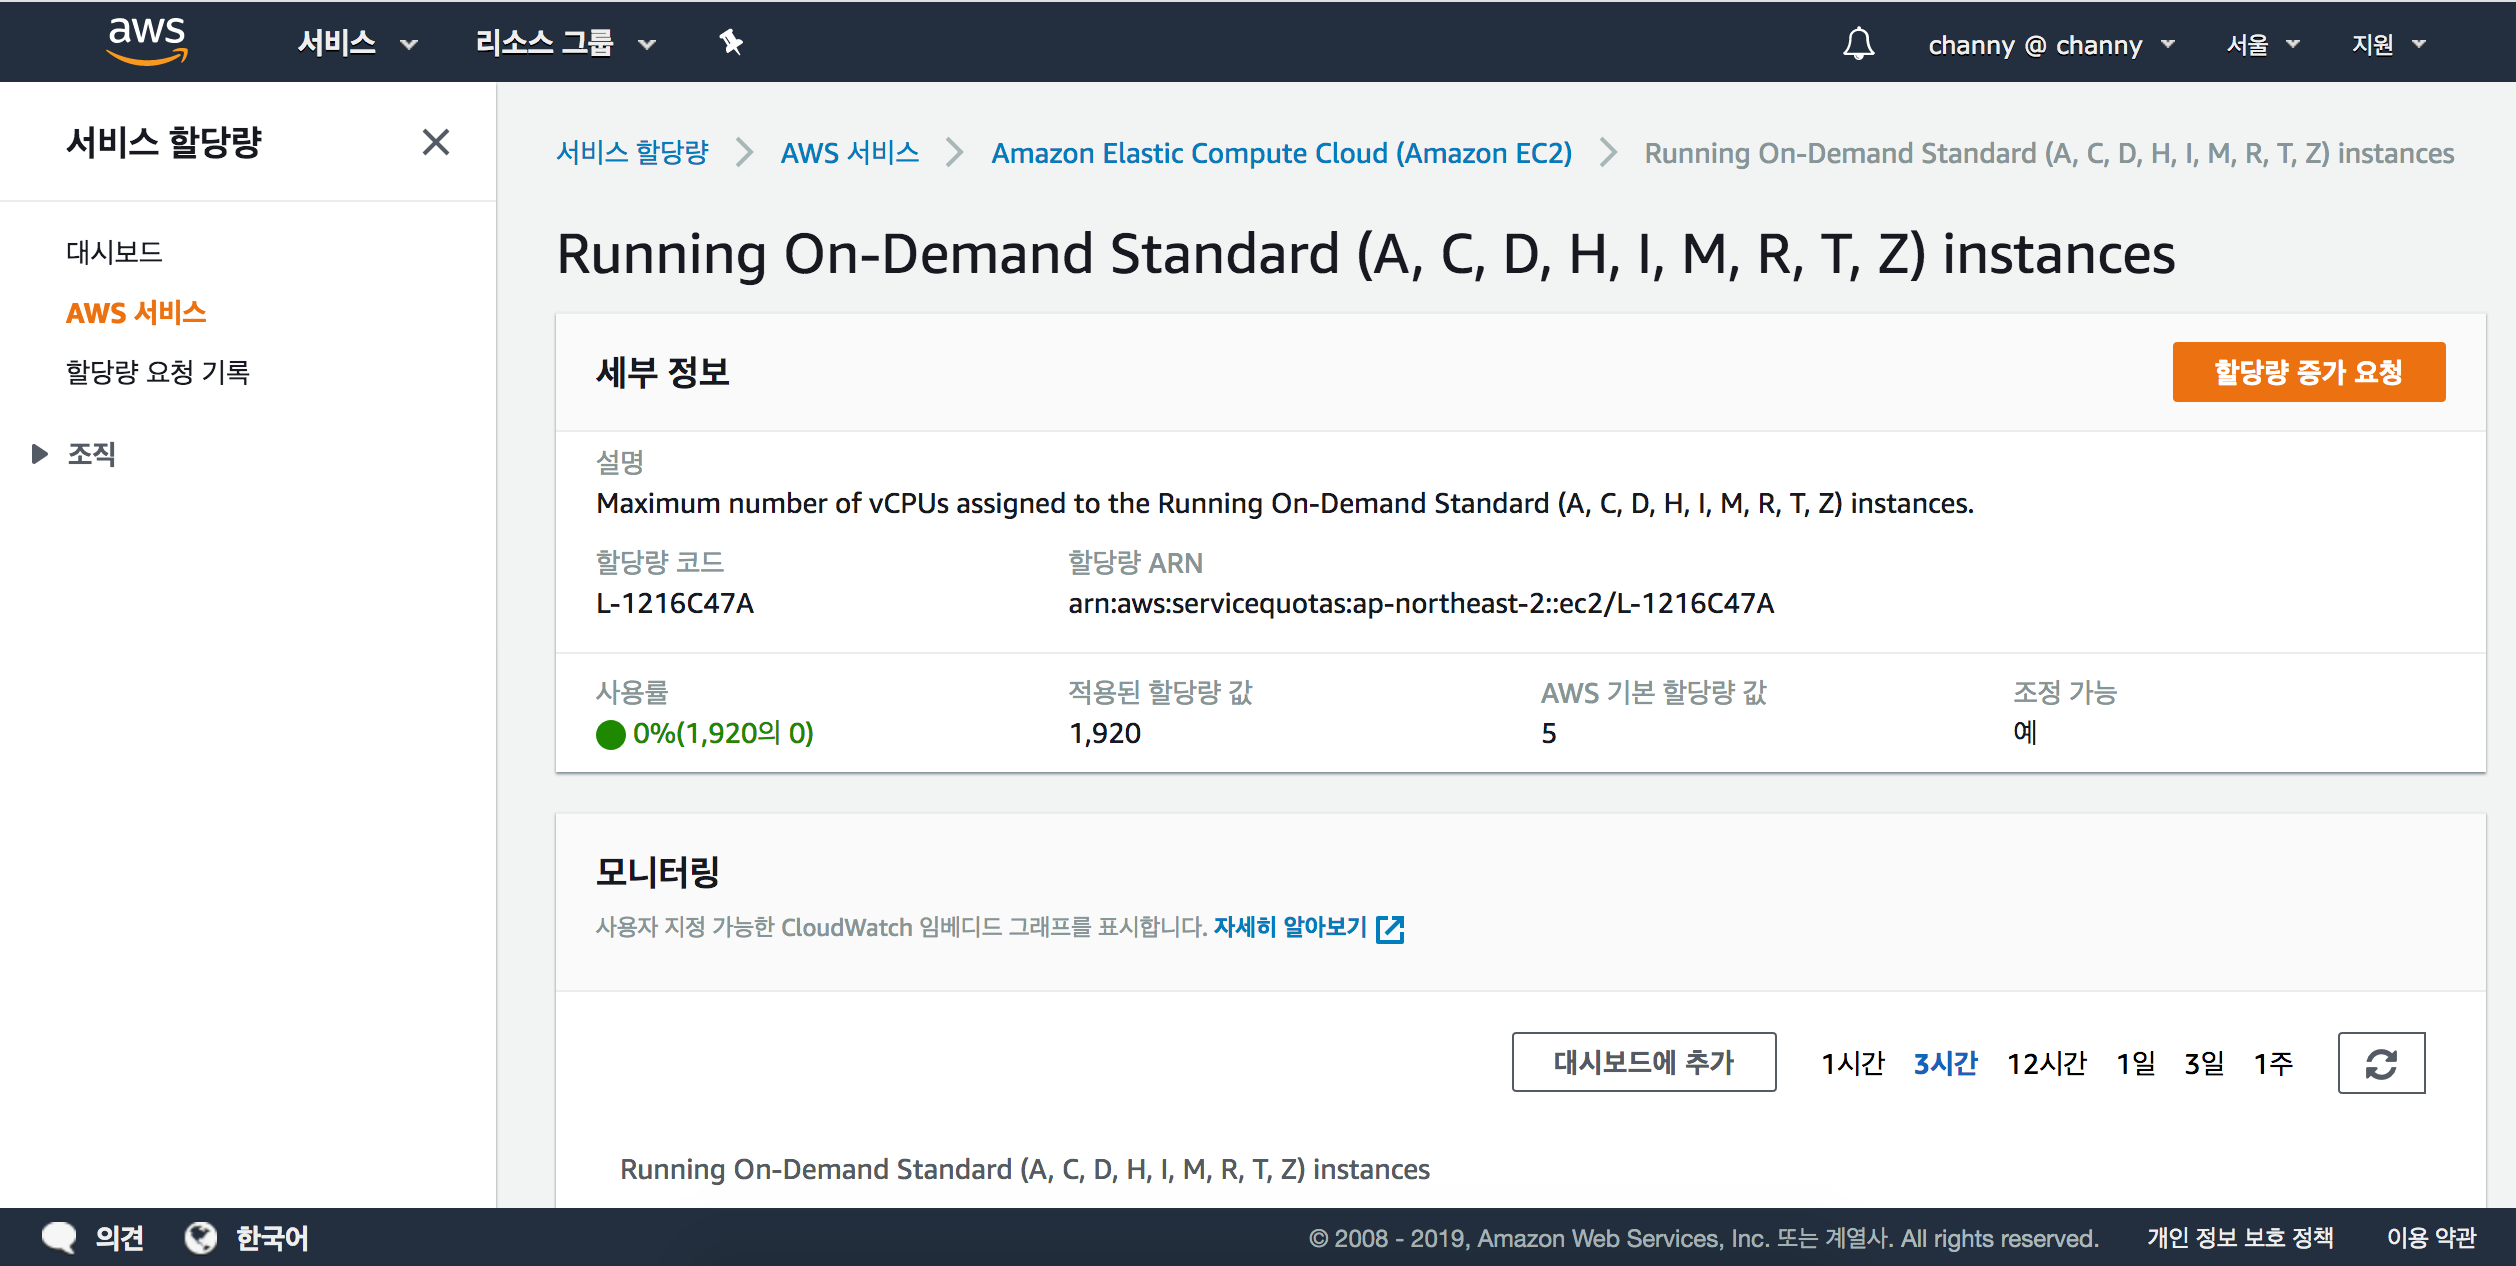
Task: Expand the 조직 tree section
Action: pyautogui.click(x=39, y=454)
